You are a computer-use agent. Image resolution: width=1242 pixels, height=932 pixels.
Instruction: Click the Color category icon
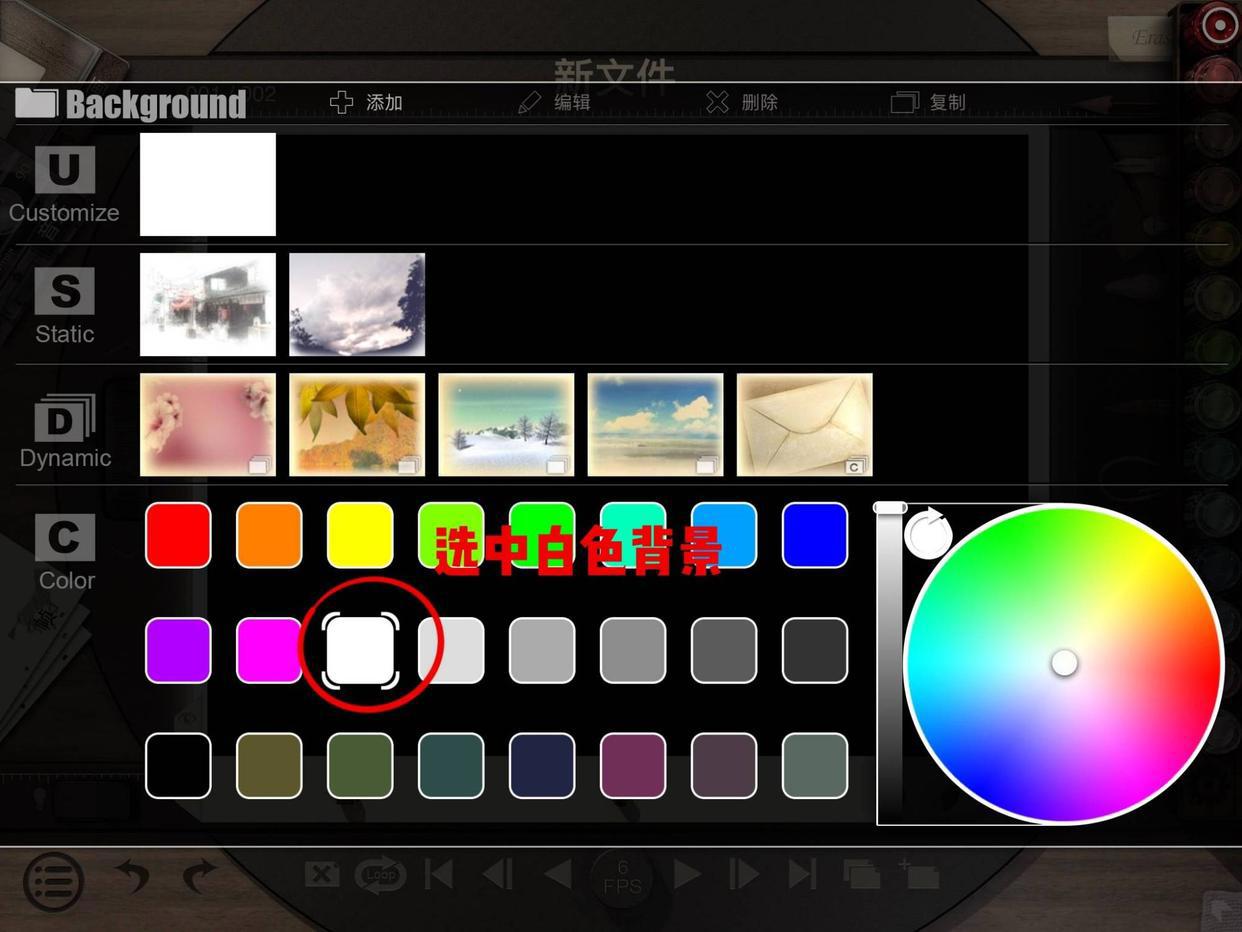[x=65, y=538]
